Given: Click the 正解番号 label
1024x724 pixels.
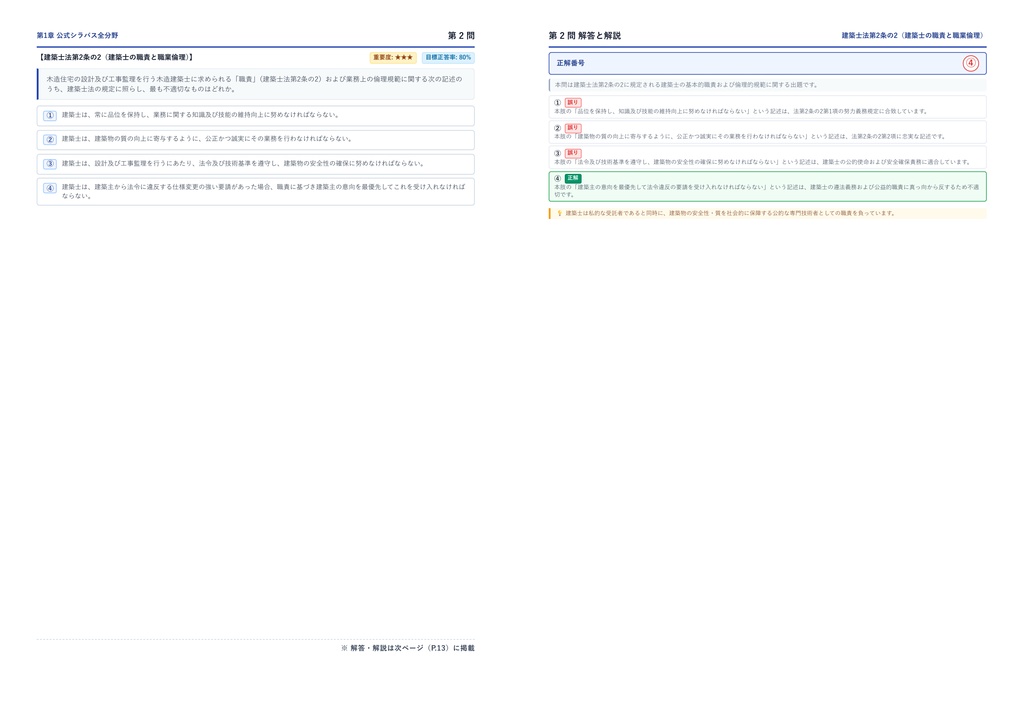Looking at the screenshot, I should (x=571, y=63).
